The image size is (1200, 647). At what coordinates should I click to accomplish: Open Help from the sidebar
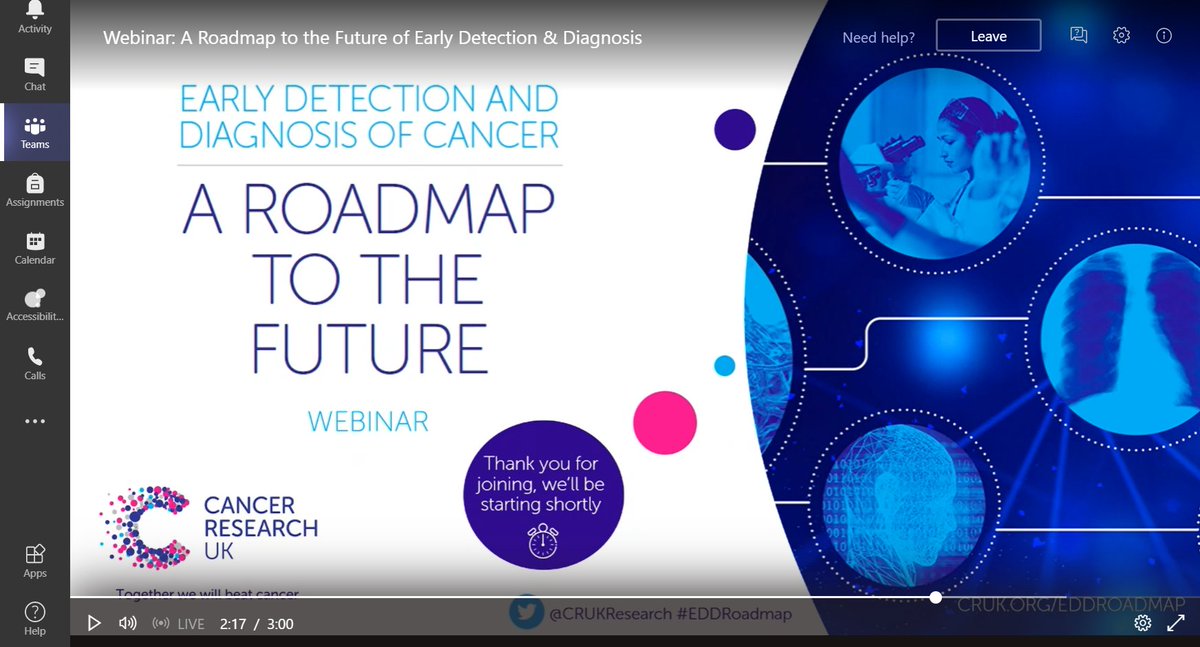click(x=34, y=619)
